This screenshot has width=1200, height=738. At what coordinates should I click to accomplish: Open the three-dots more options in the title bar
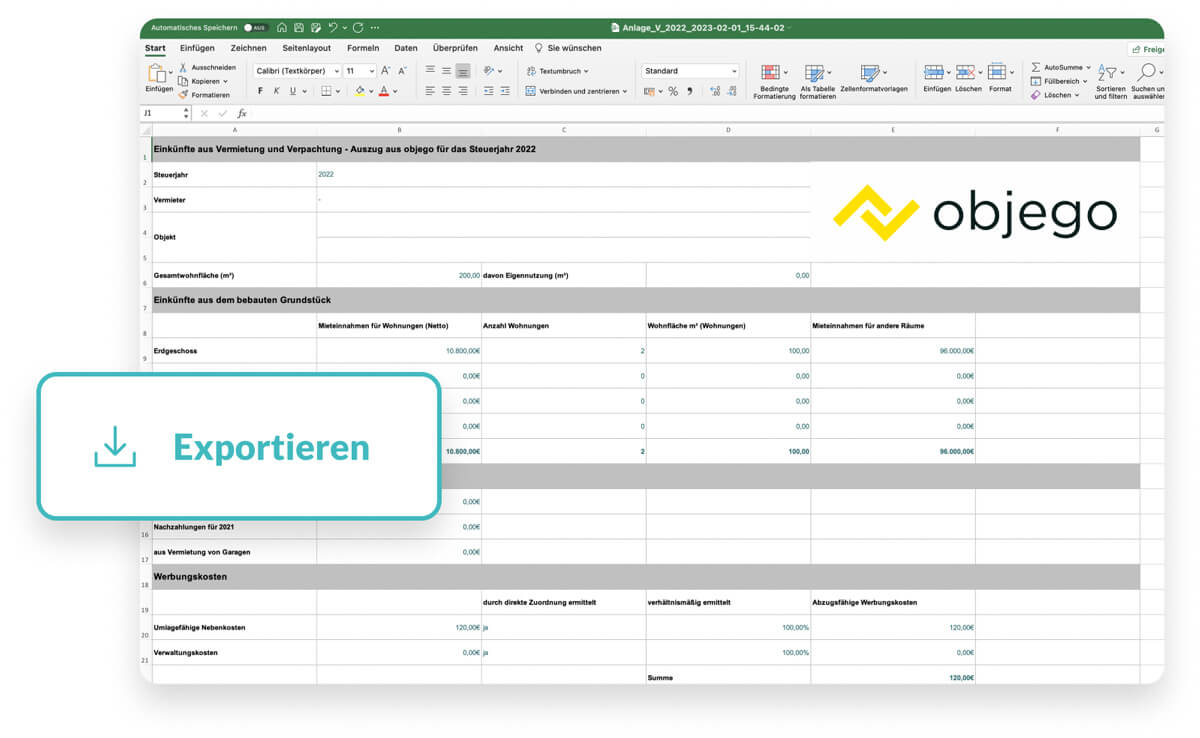point(375,28)
